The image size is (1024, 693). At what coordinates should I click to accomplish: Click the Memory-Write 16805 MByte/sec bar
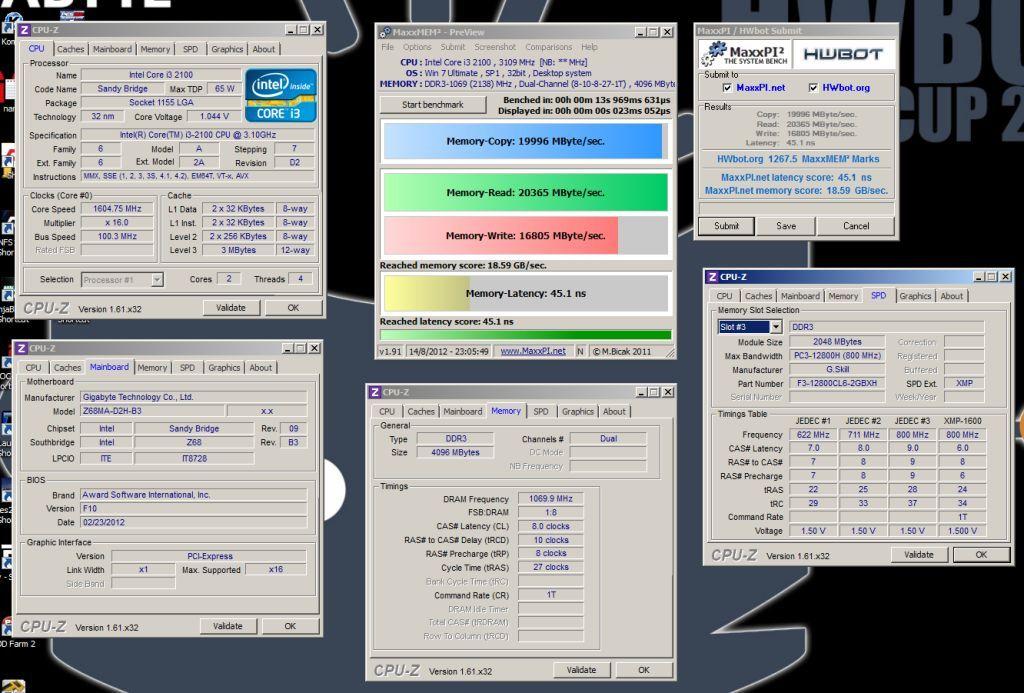click(x=525, y=236)
